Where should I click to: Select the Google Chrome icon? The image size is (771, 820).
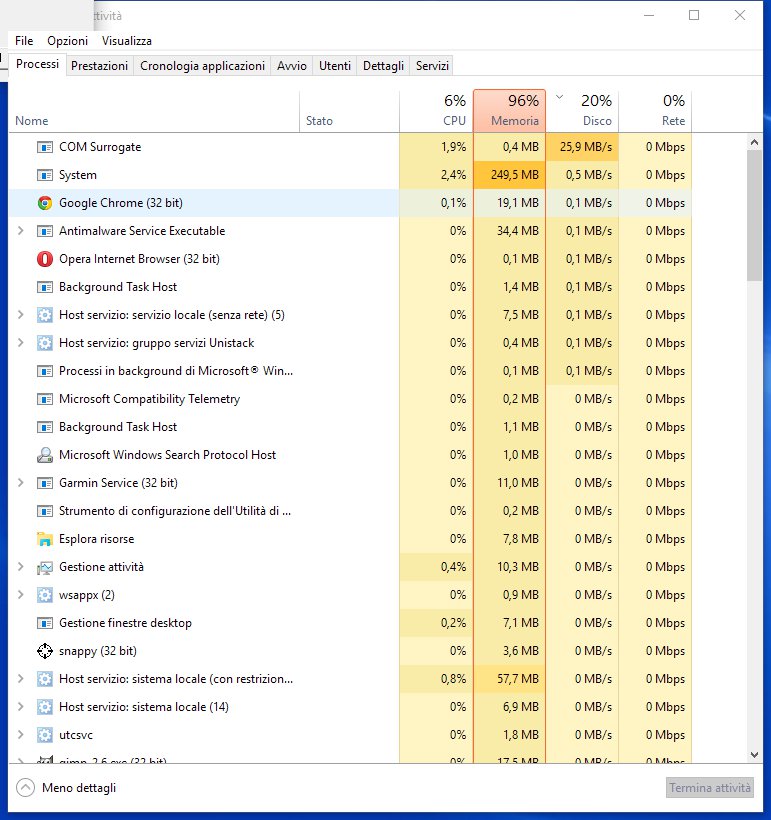click(x=44, y=203)
